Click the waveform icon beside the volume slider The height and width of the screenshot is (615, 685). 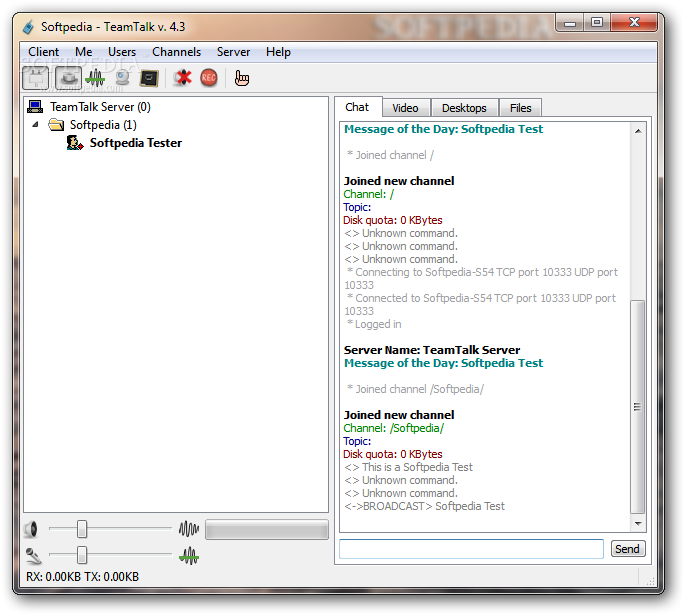point(189,529)
